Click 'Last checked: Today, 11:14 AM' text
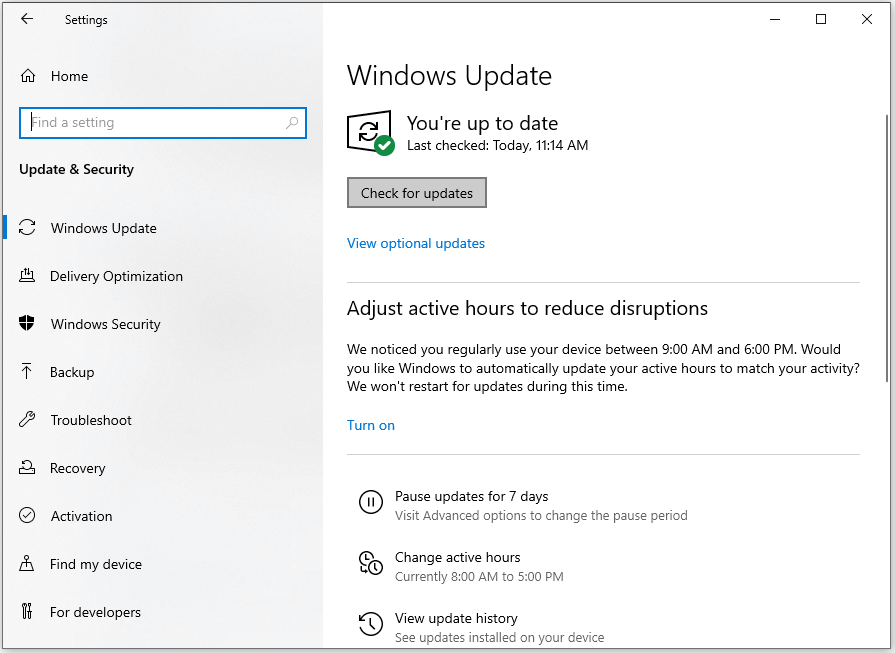The width and height of the screenshot is (895, 653). point(497,146)
